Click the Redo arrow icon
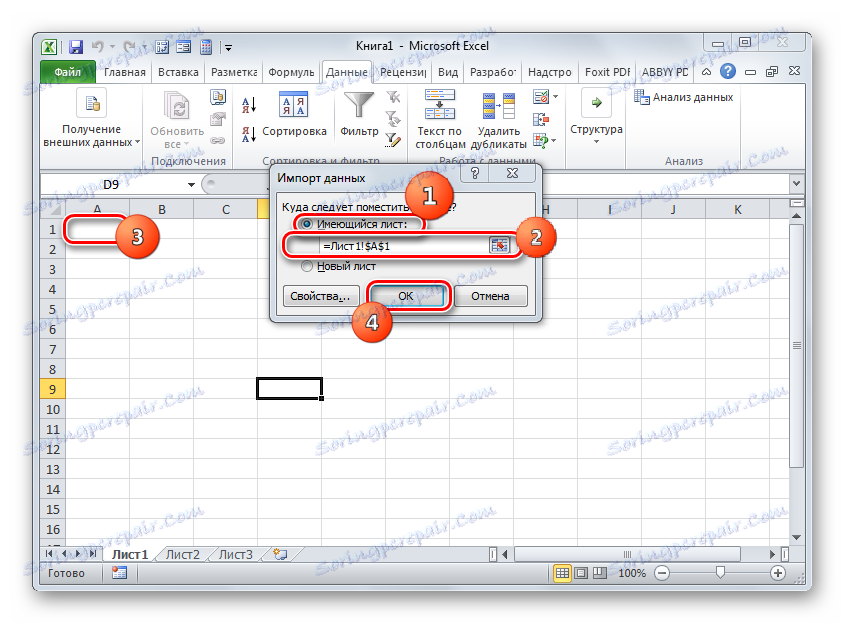This screenshot has height=624, width=845. point(129,47)
